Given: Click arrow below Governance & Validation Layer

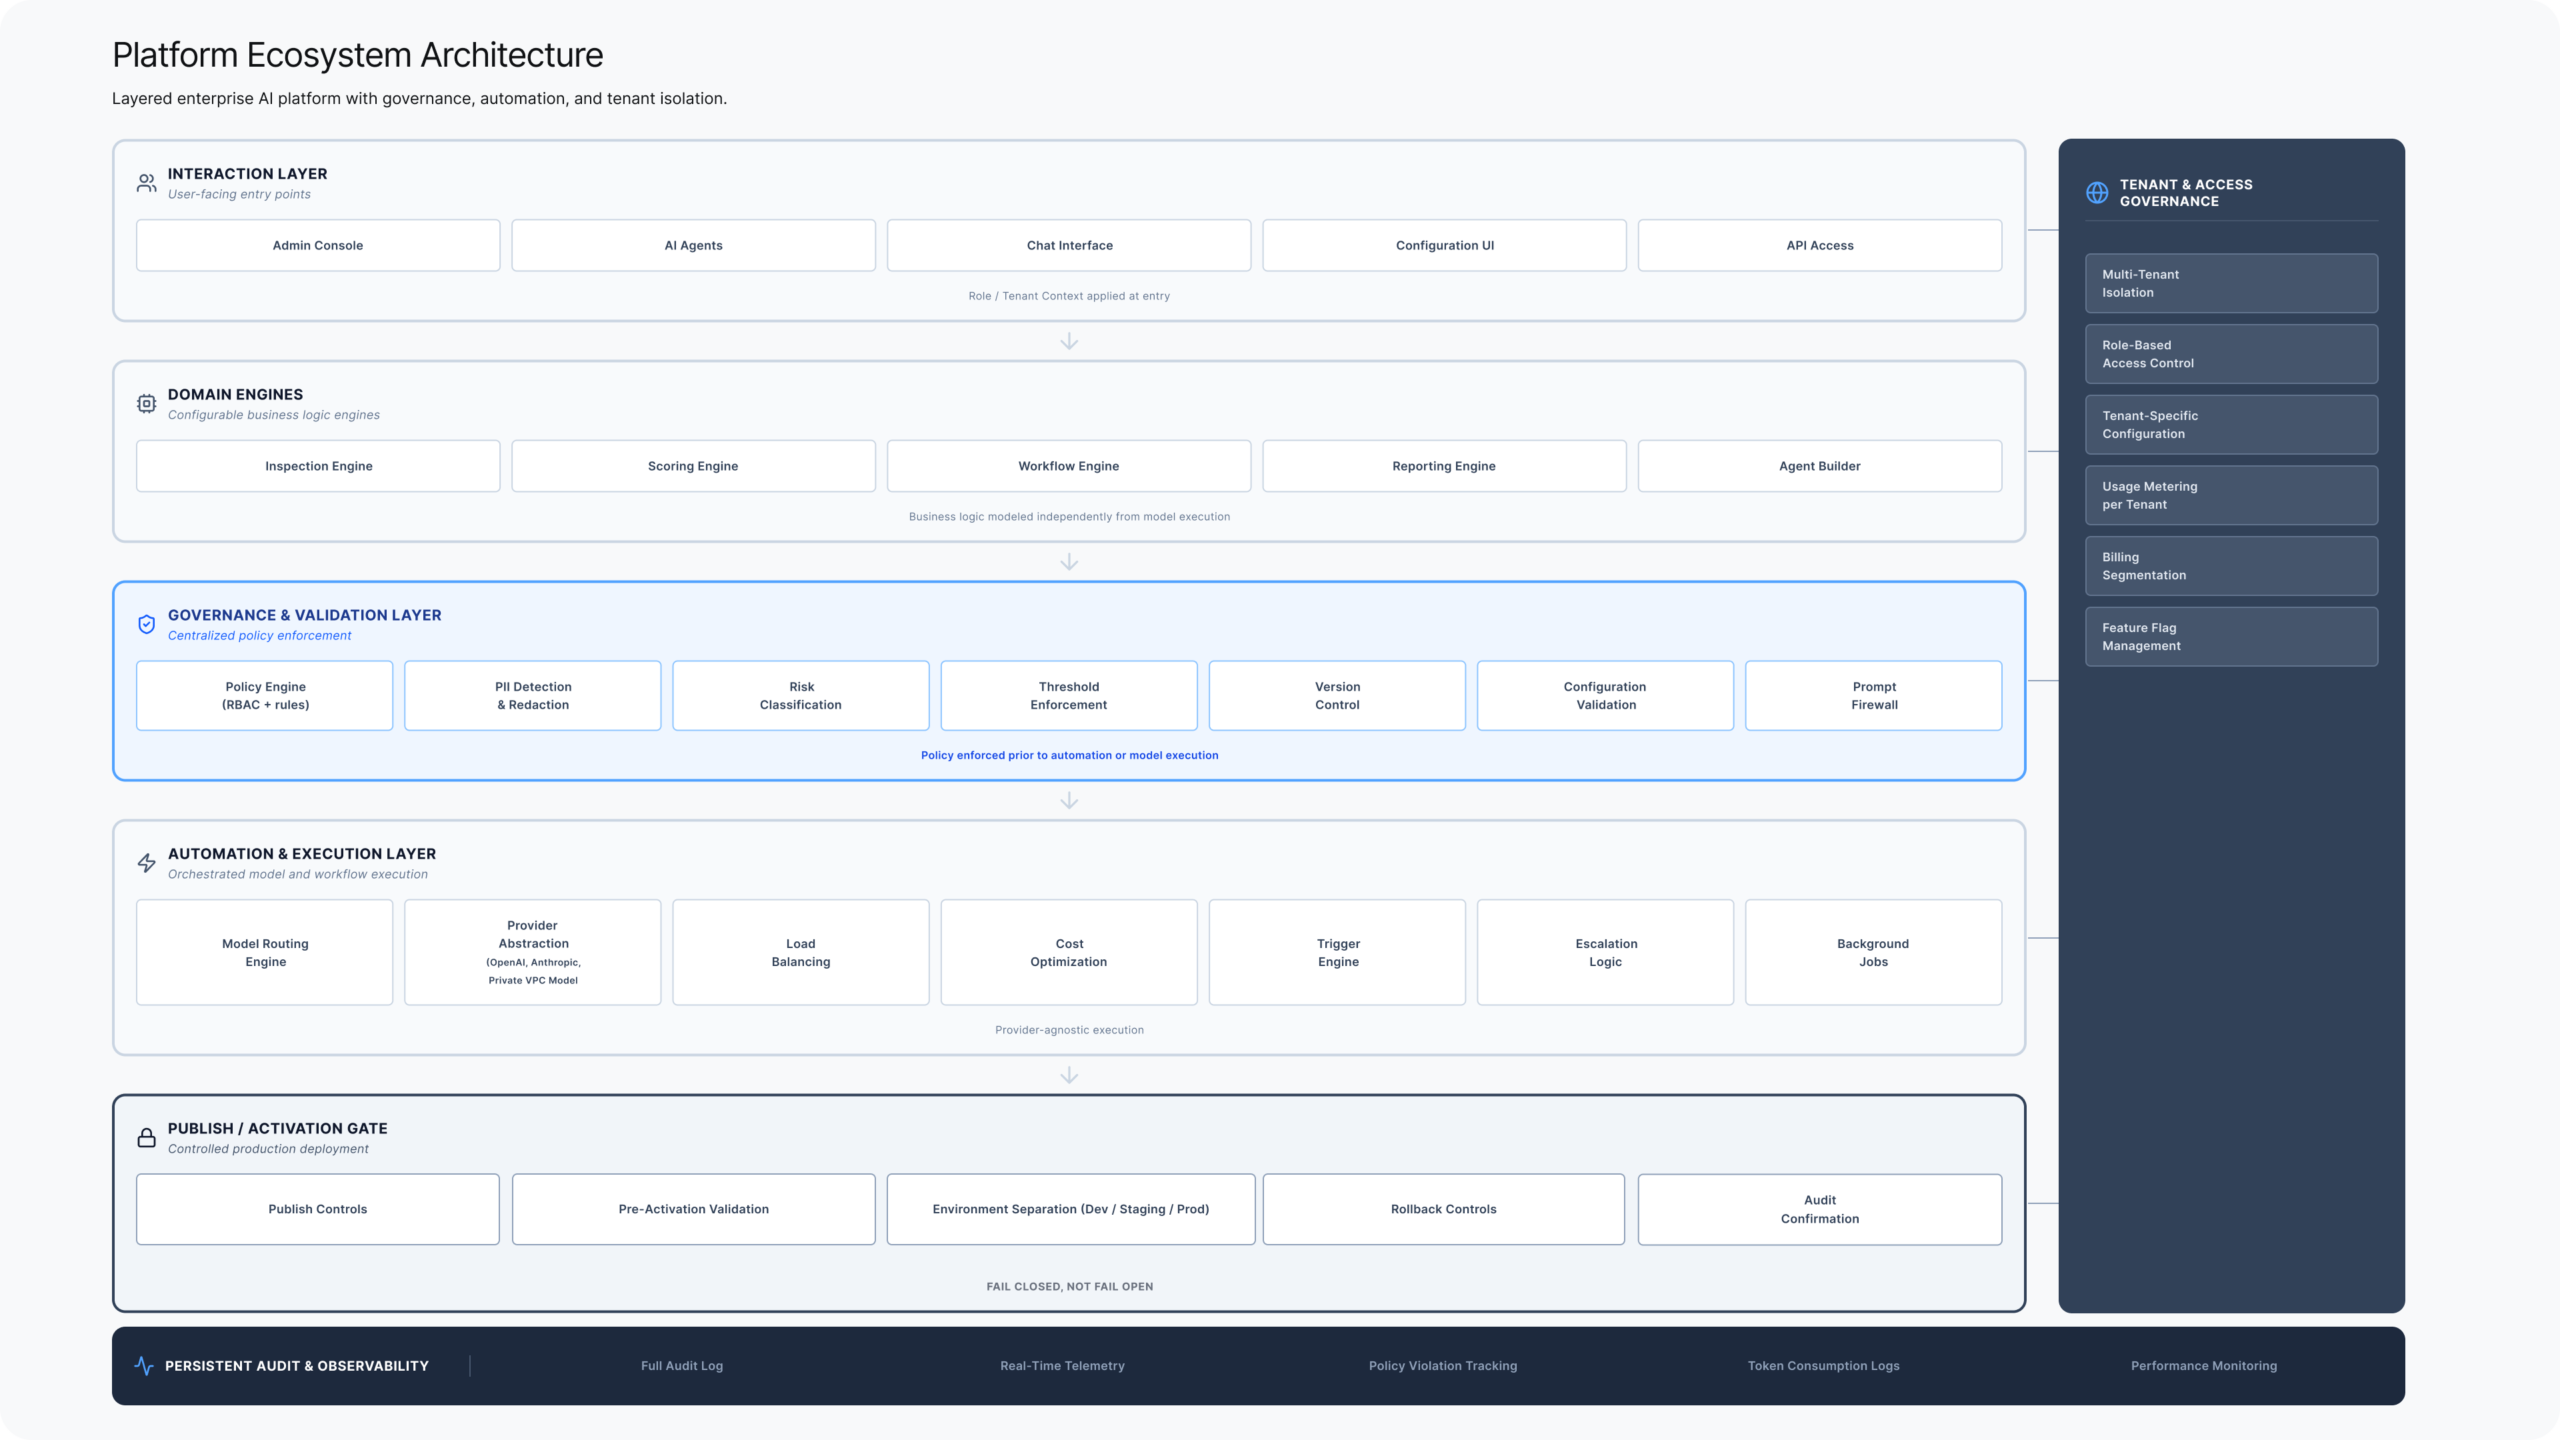Looking at the screenshot, I should pos(1069,801).
